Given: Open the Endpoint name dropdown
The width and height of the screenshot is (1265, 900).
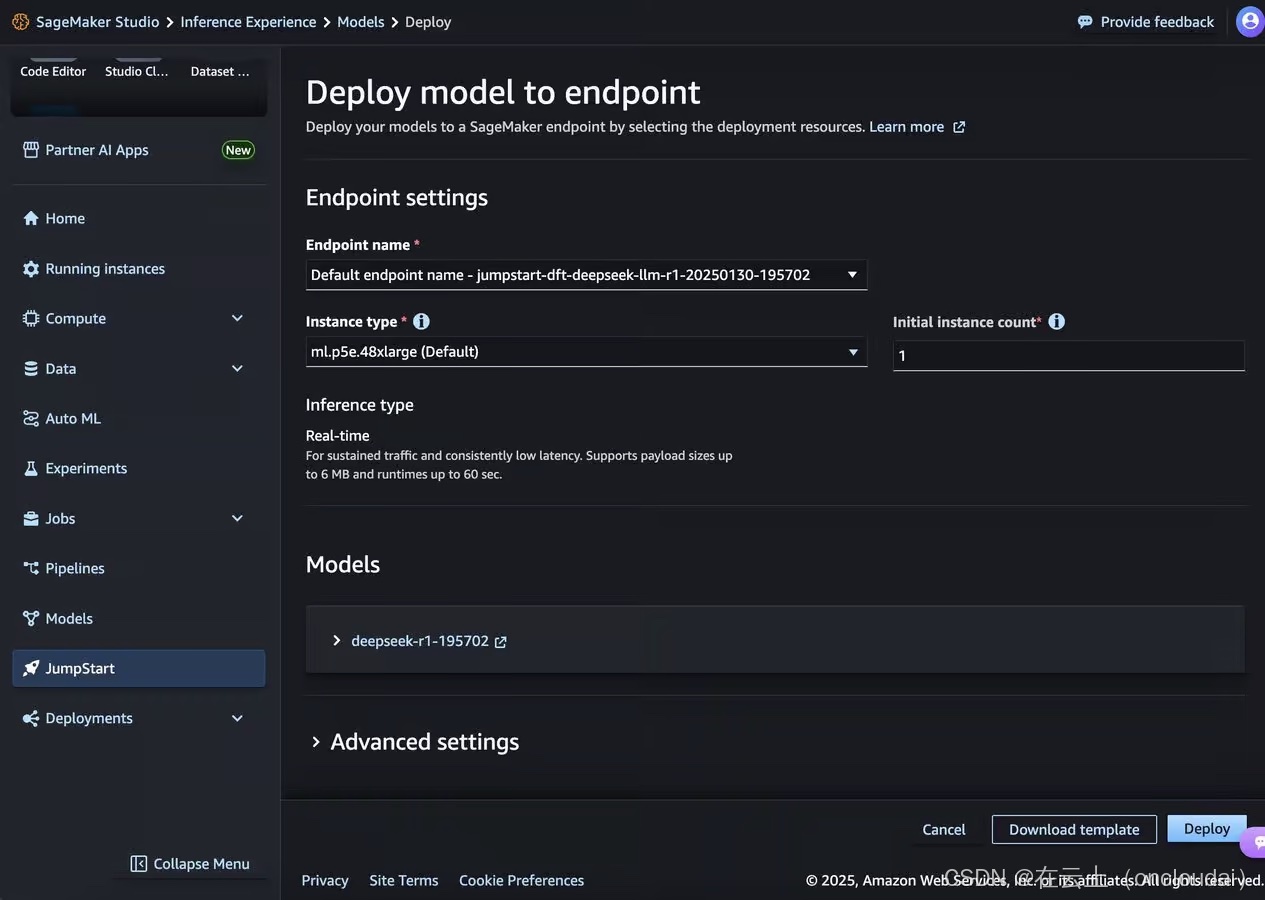Looking at the screenshot, I should click(x=586, y=275).
